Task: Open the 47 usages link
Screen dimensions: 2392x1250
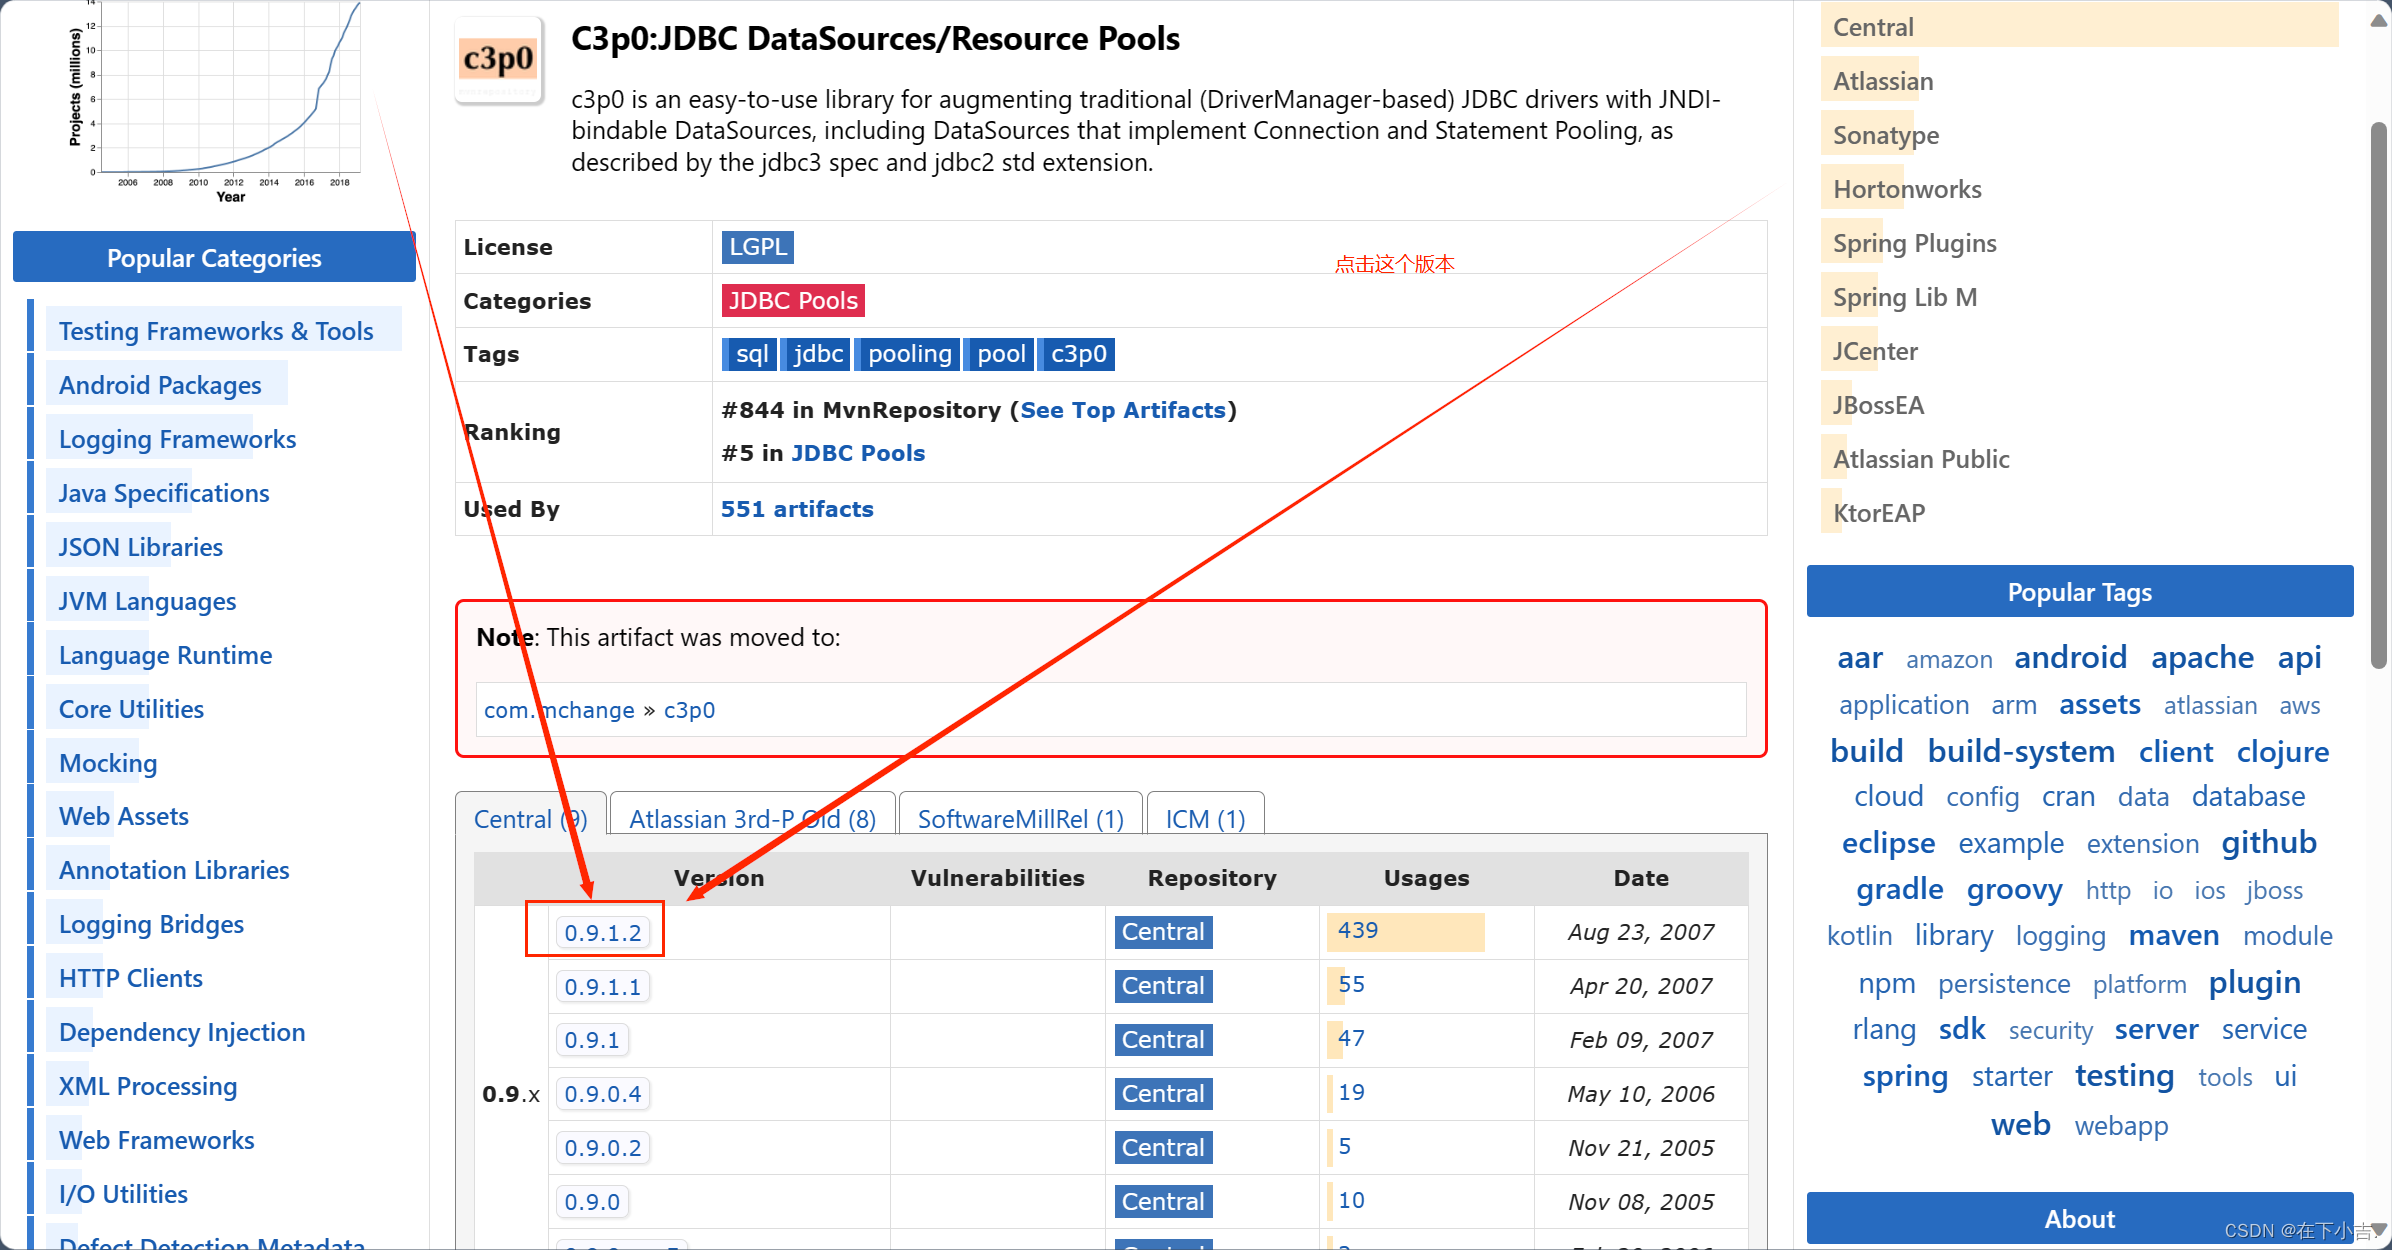Action: tap(1351, 1038)
